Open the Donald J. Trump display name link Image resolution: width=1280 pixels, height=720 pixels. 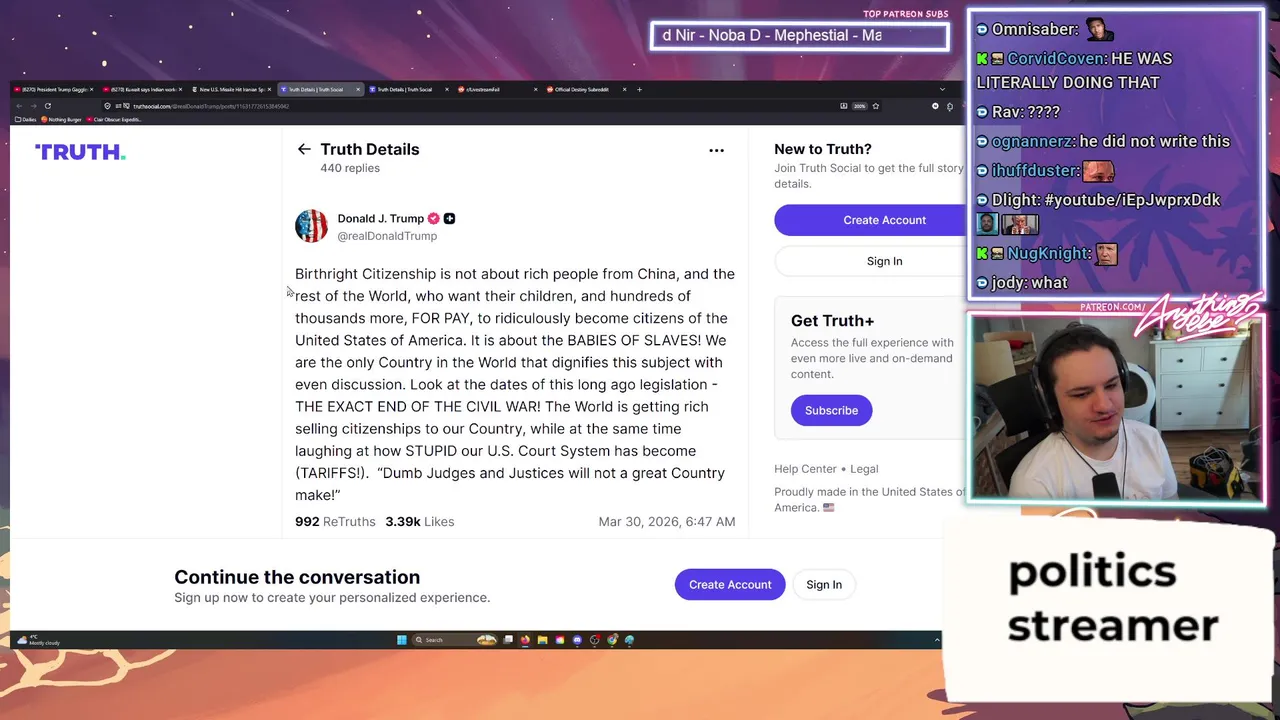[x=380, y=218]
